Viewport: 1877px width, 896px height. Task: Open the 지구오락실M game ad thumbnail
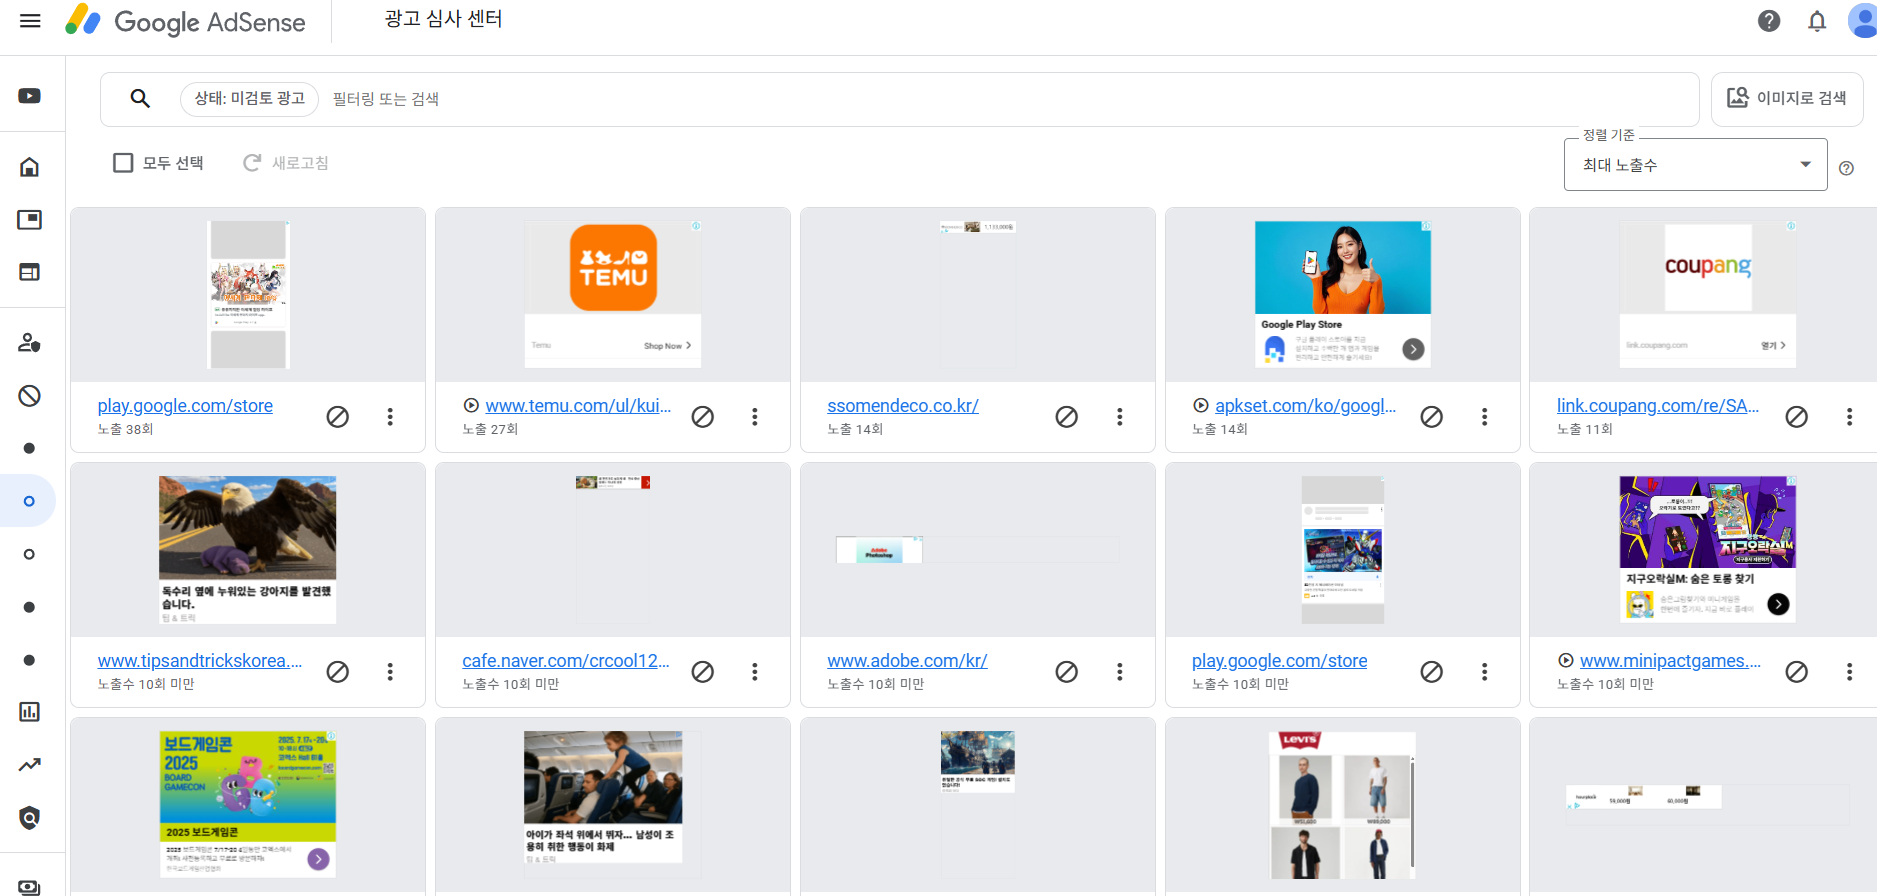click(1708, 550)
